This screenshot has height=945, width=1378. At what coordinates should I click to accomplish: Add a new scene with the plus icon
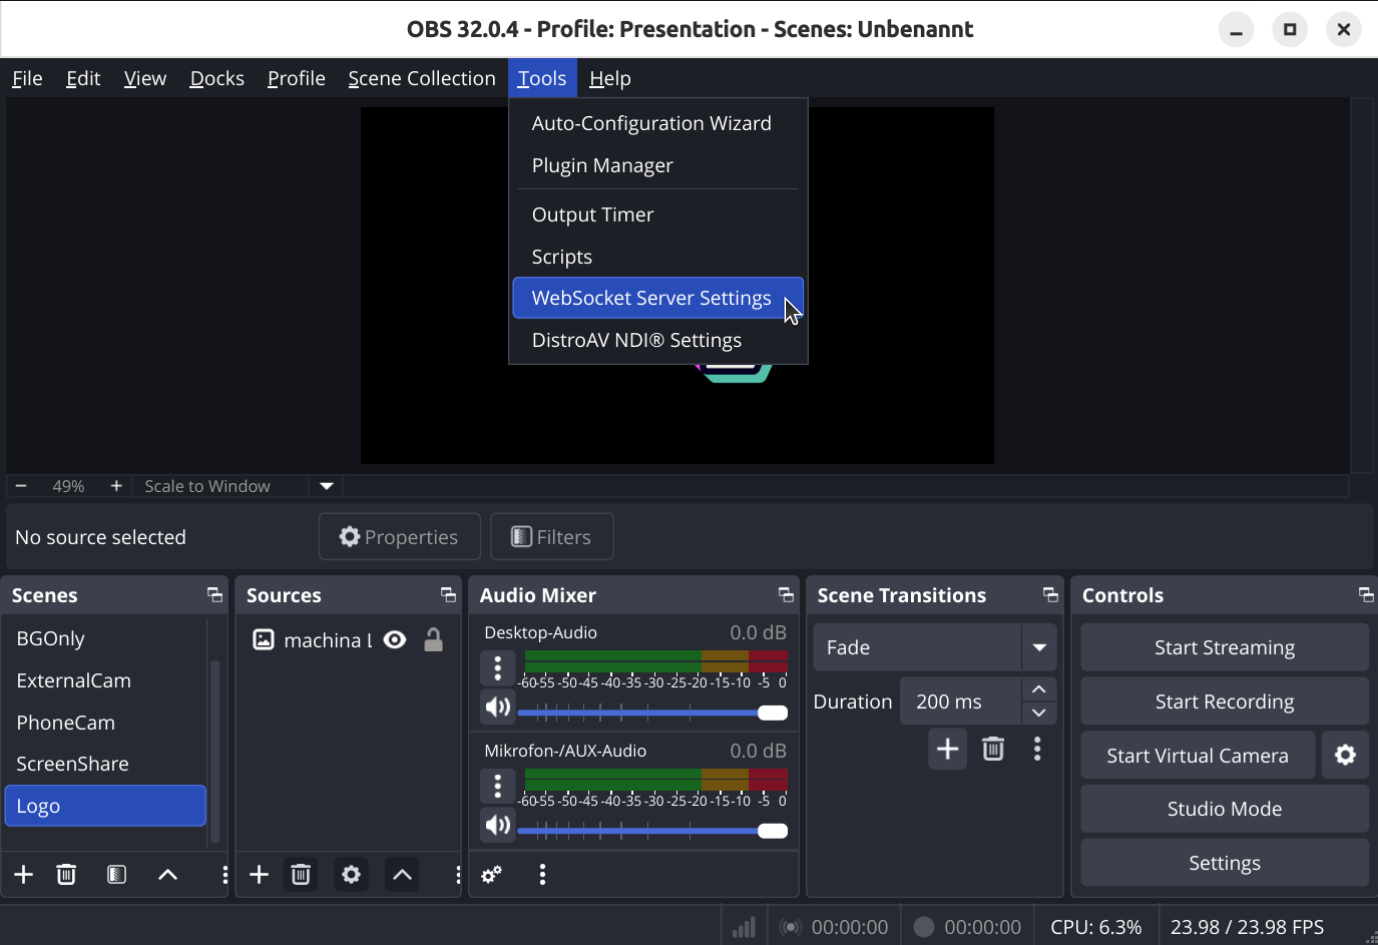click(23, 874)
